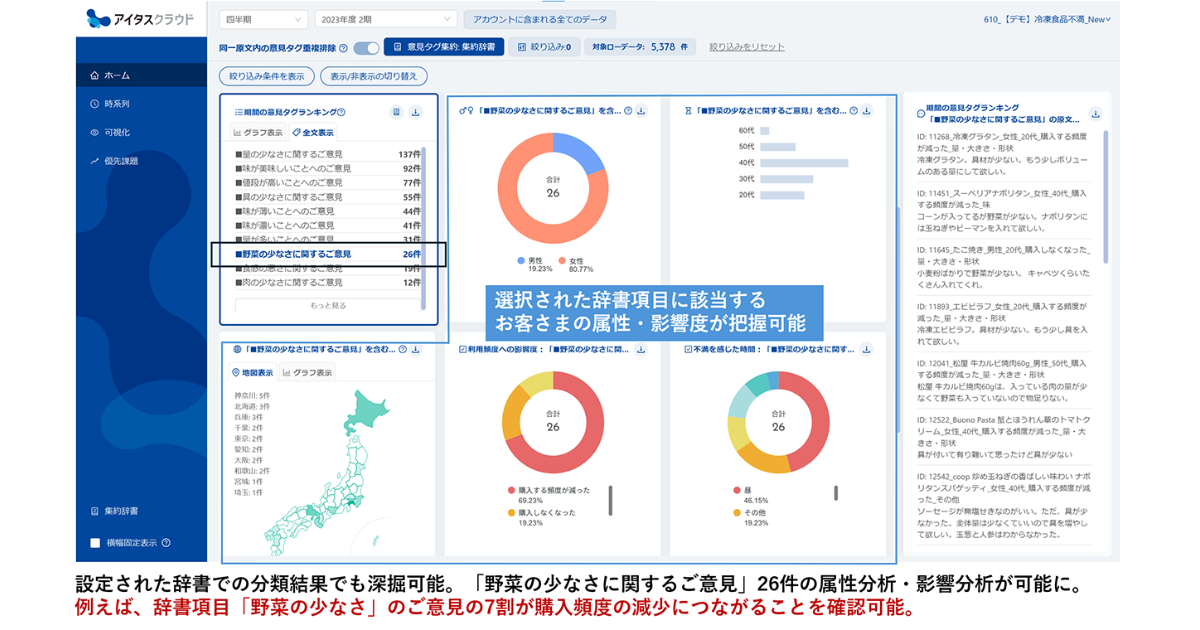Click もっと見る in tag ranking

coord(328,305)
